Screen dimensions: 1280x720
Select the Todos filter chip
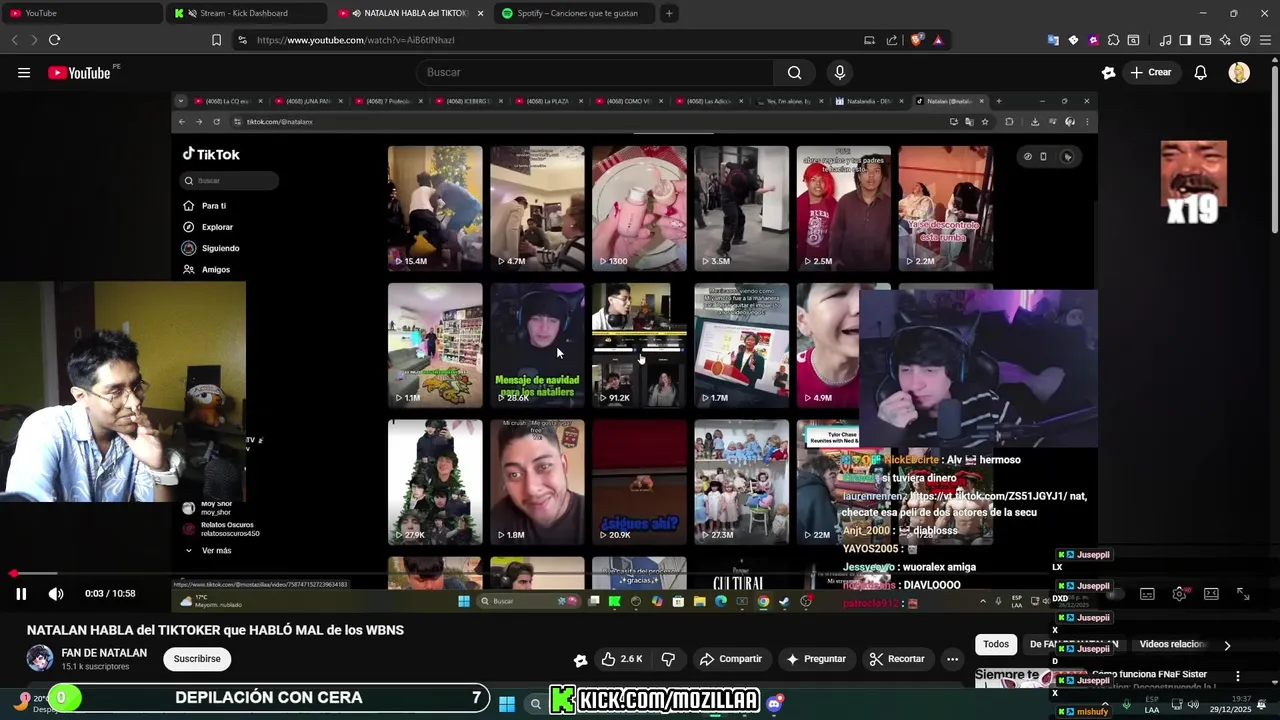coord(996,645)
